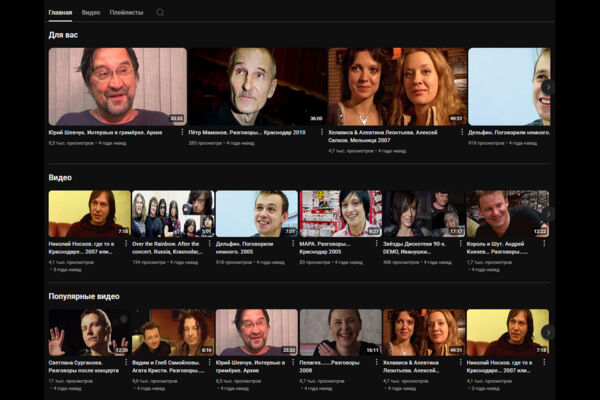This screenshot has width=600, height=400.
Task: Open title Пелагея Разговоры 2008
Action: (329, 366)
